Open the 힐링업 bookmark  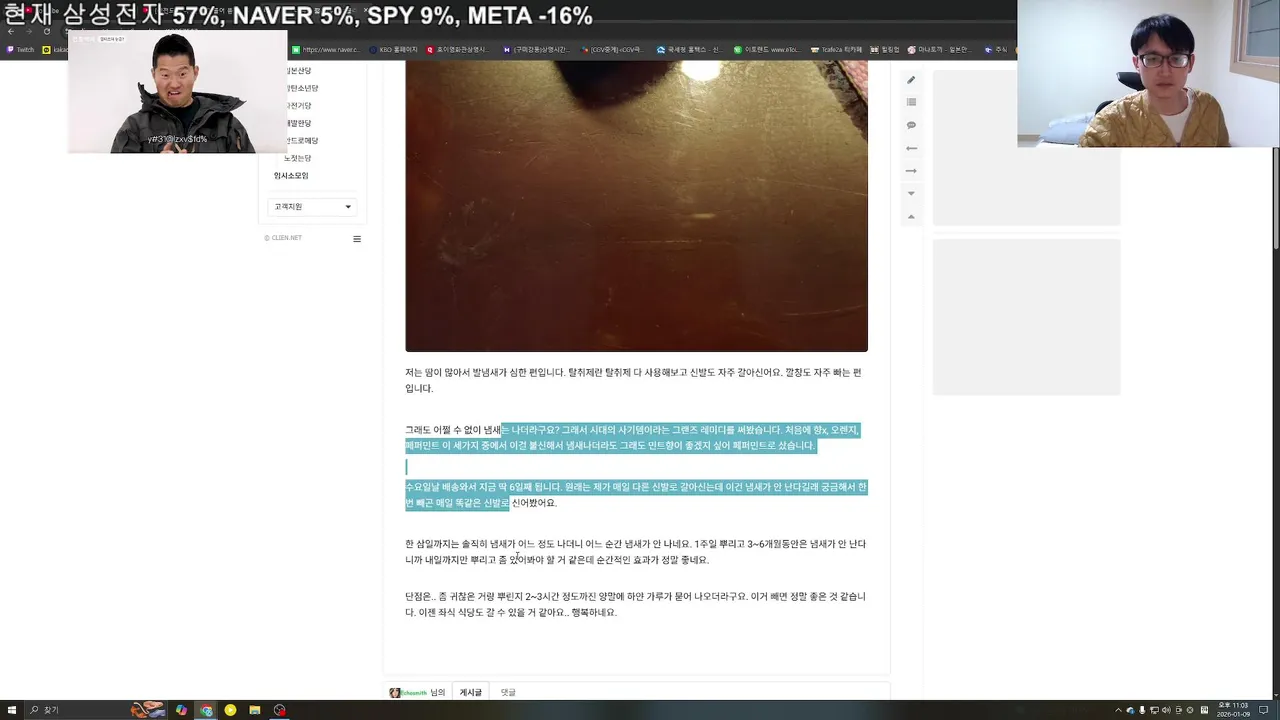tap(885, 49)
